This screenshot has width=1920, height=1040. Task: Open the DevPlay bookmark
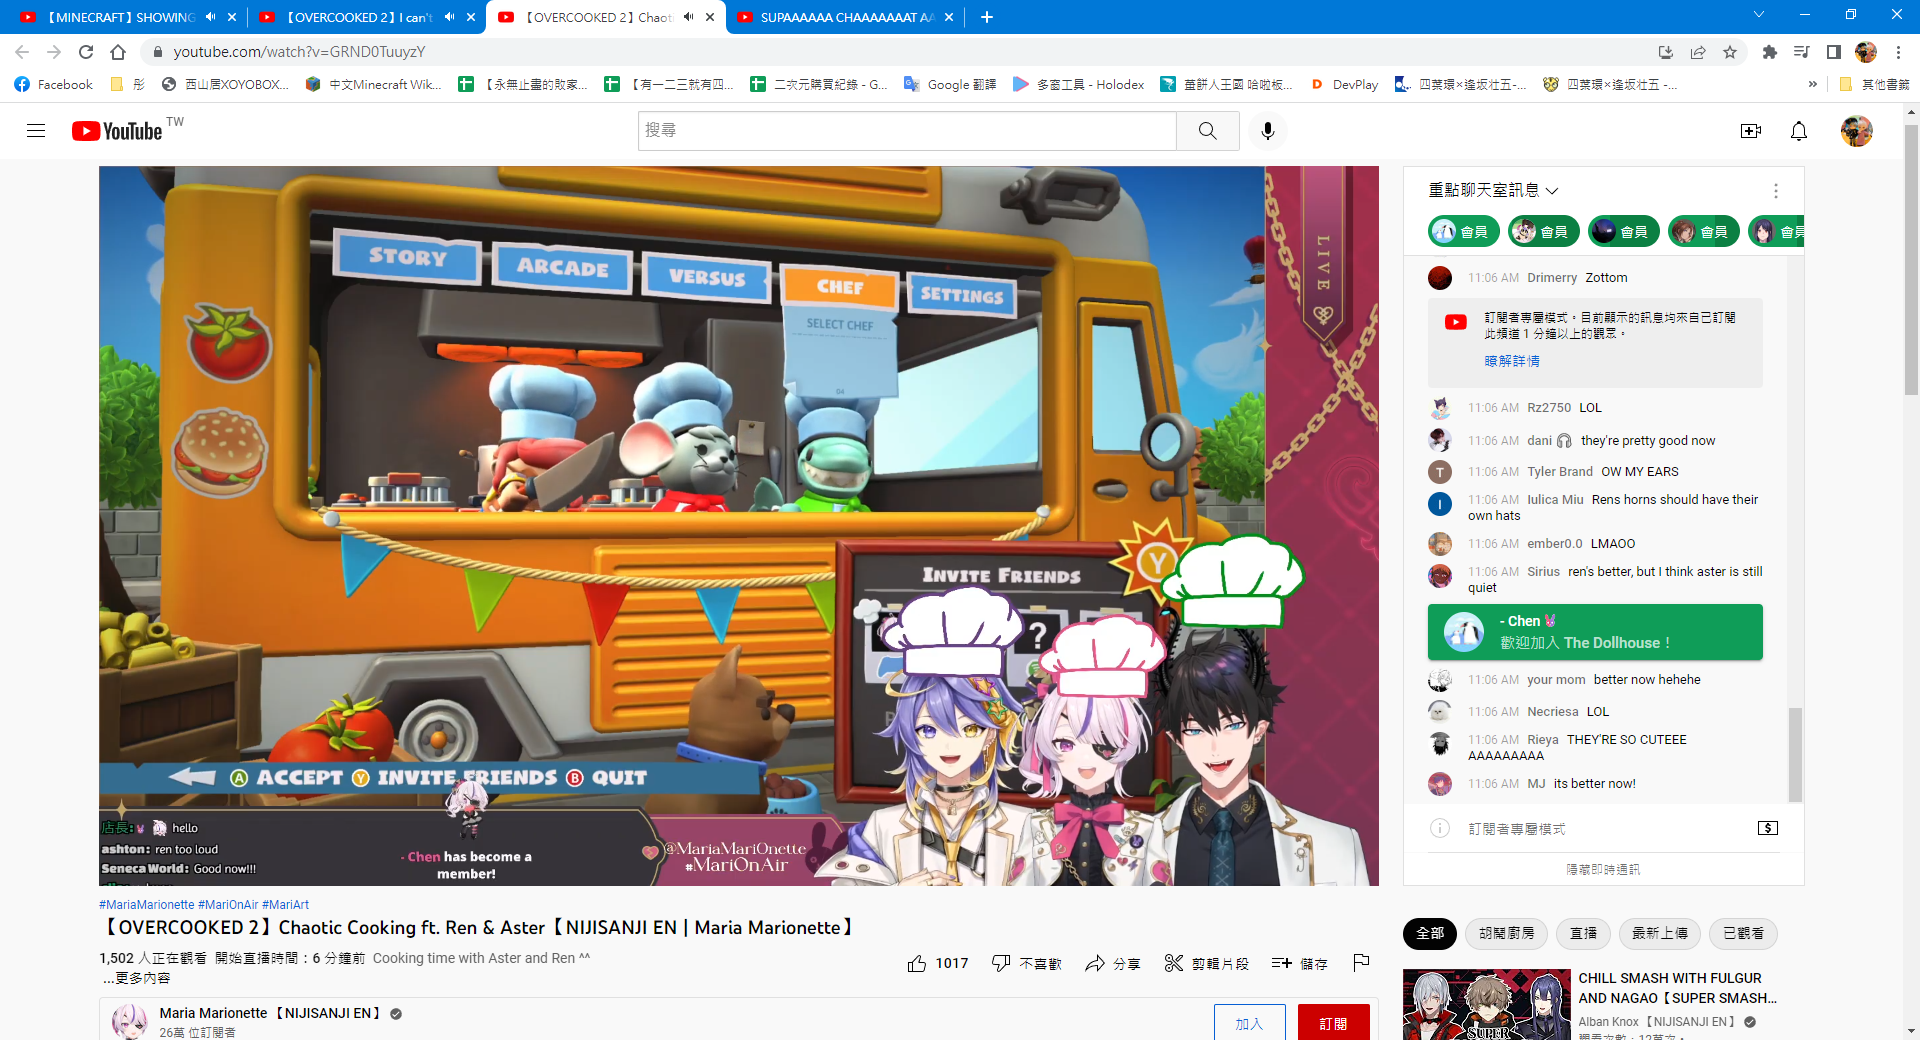coord(1344,85)
